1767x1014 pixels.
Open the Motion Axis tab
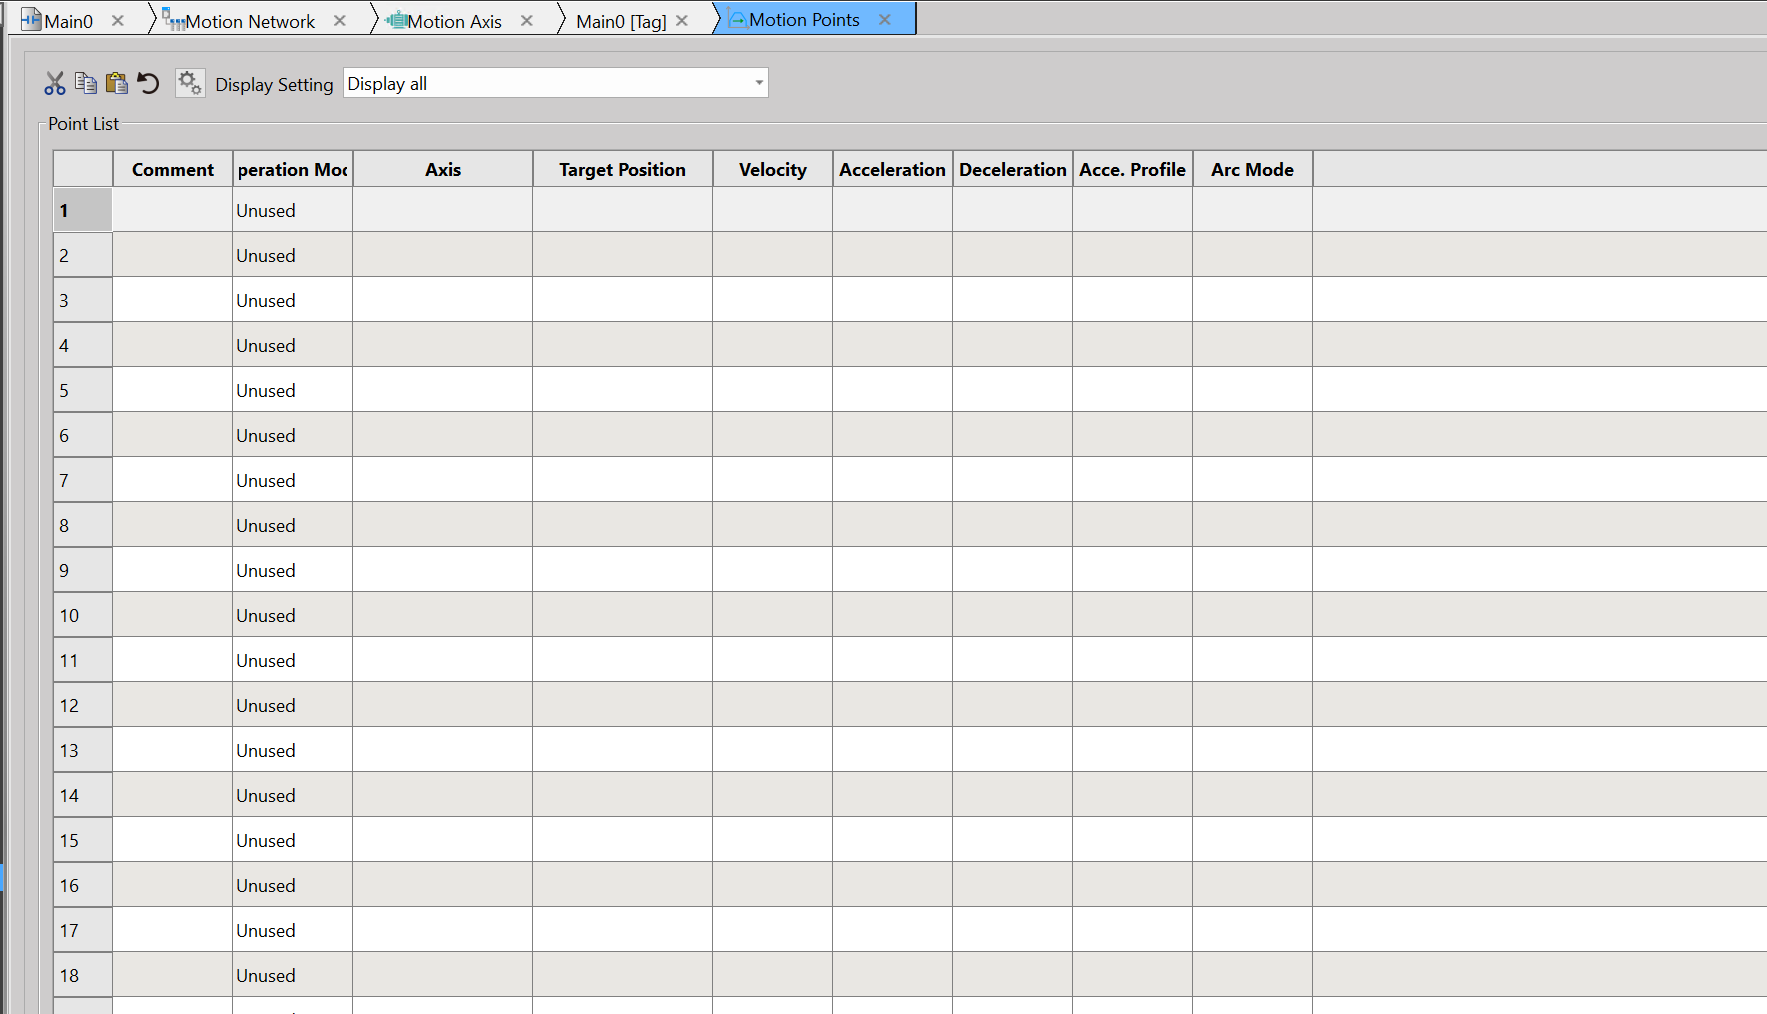pos(454,21)
